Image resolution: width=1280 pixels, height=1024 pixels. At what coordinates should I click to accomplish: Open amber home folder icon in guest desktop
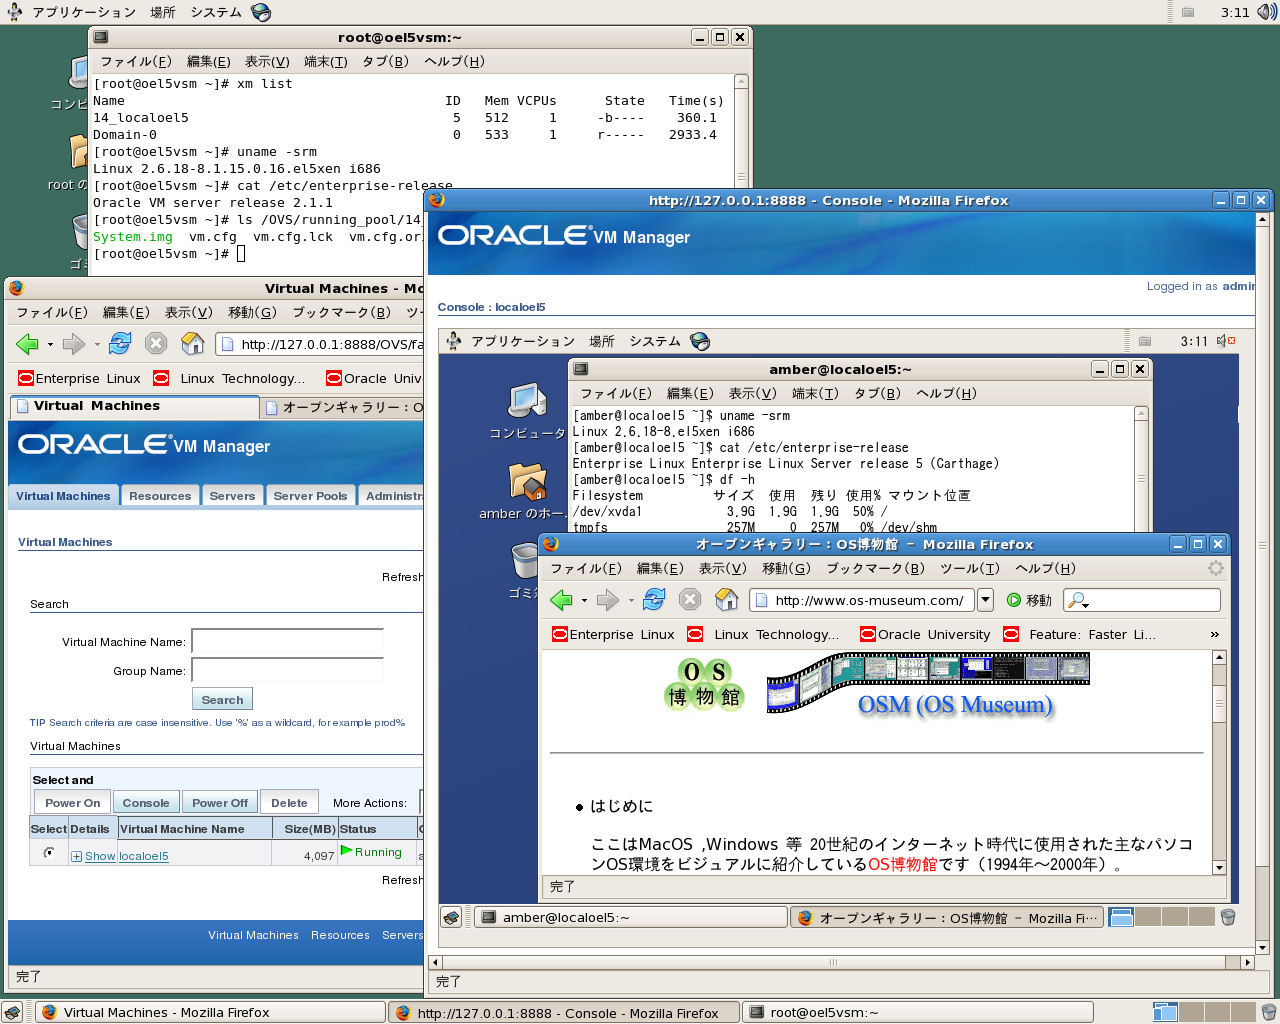(527, 482)
